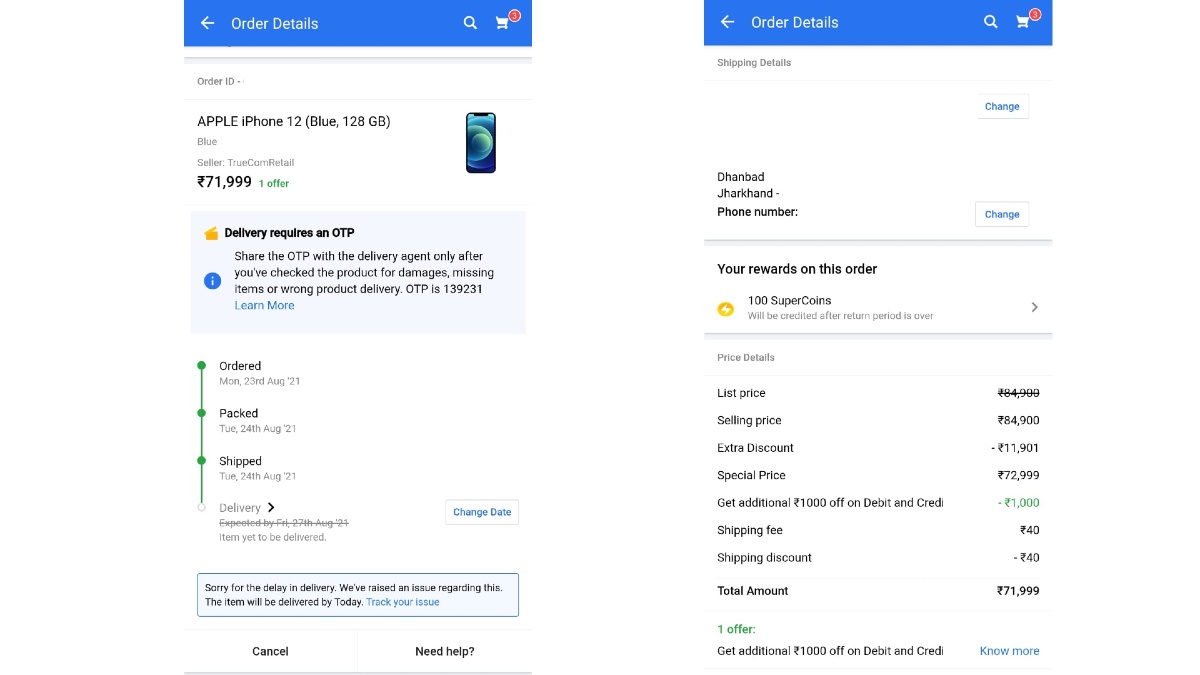Click Change button next to Phone number
1200x675 pixels.
[1002, 214]
